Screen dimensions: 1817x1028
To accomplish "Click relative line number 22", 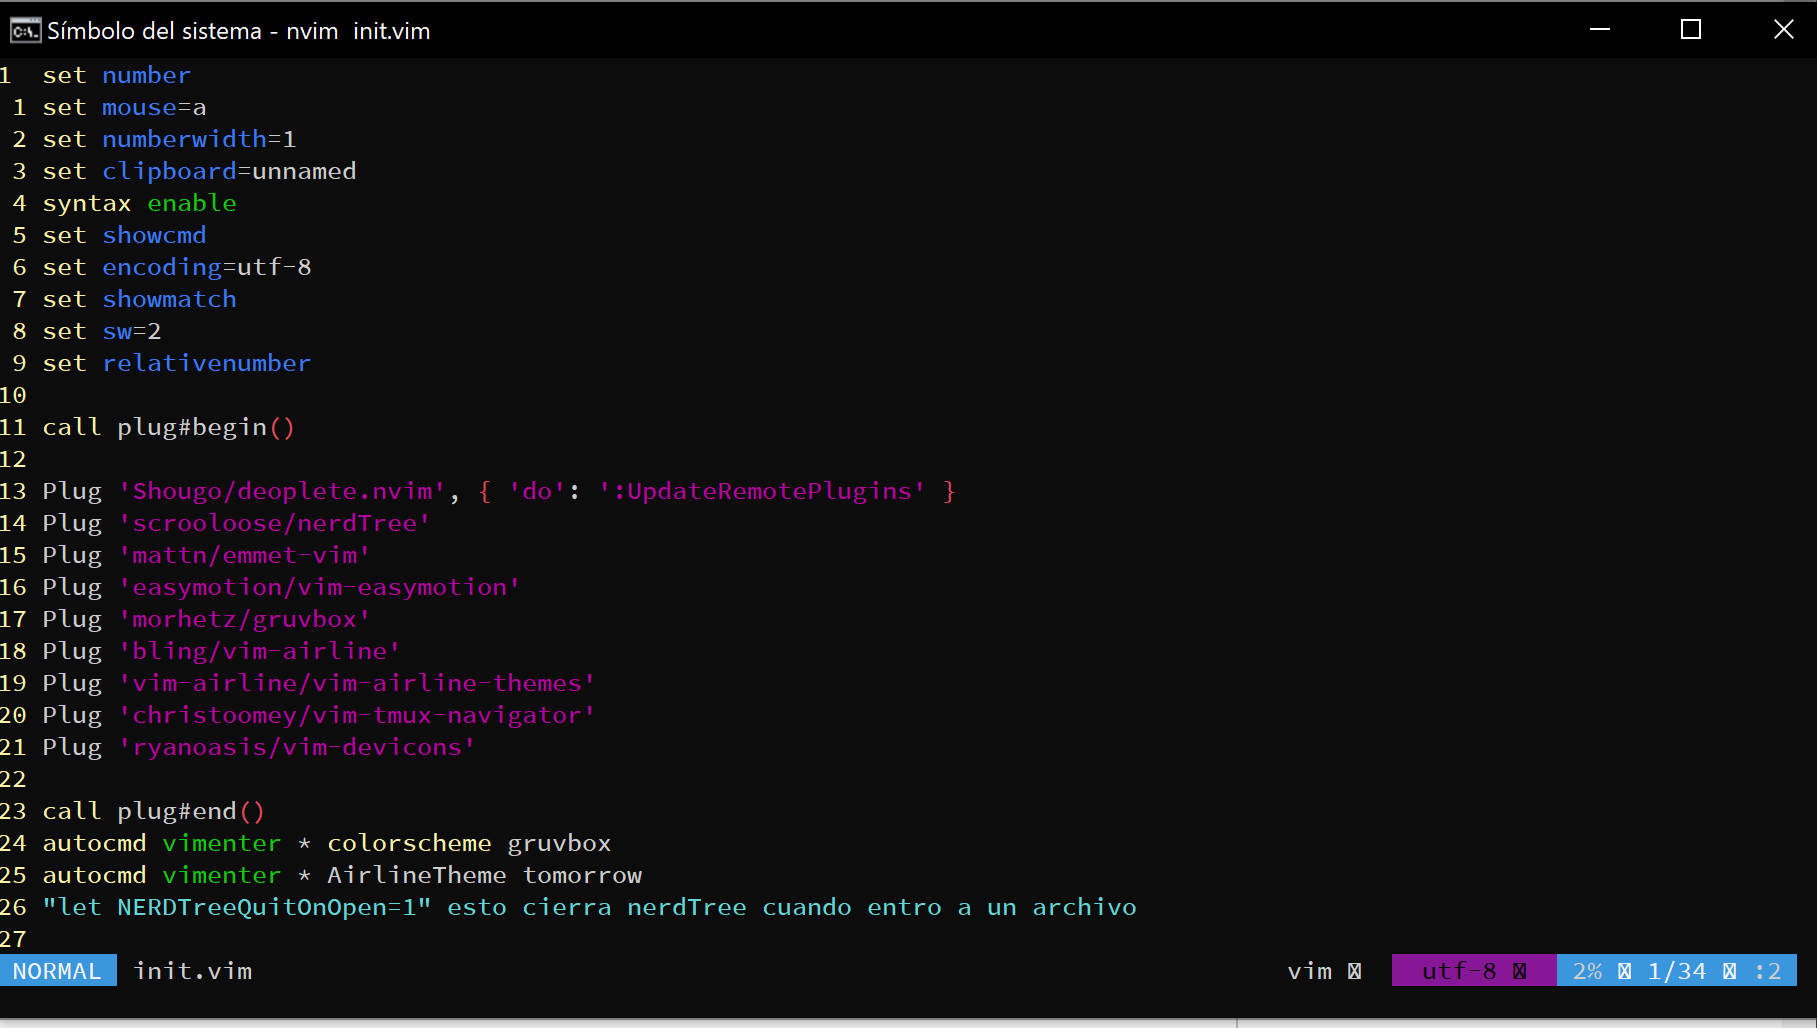I will point(13,779).
